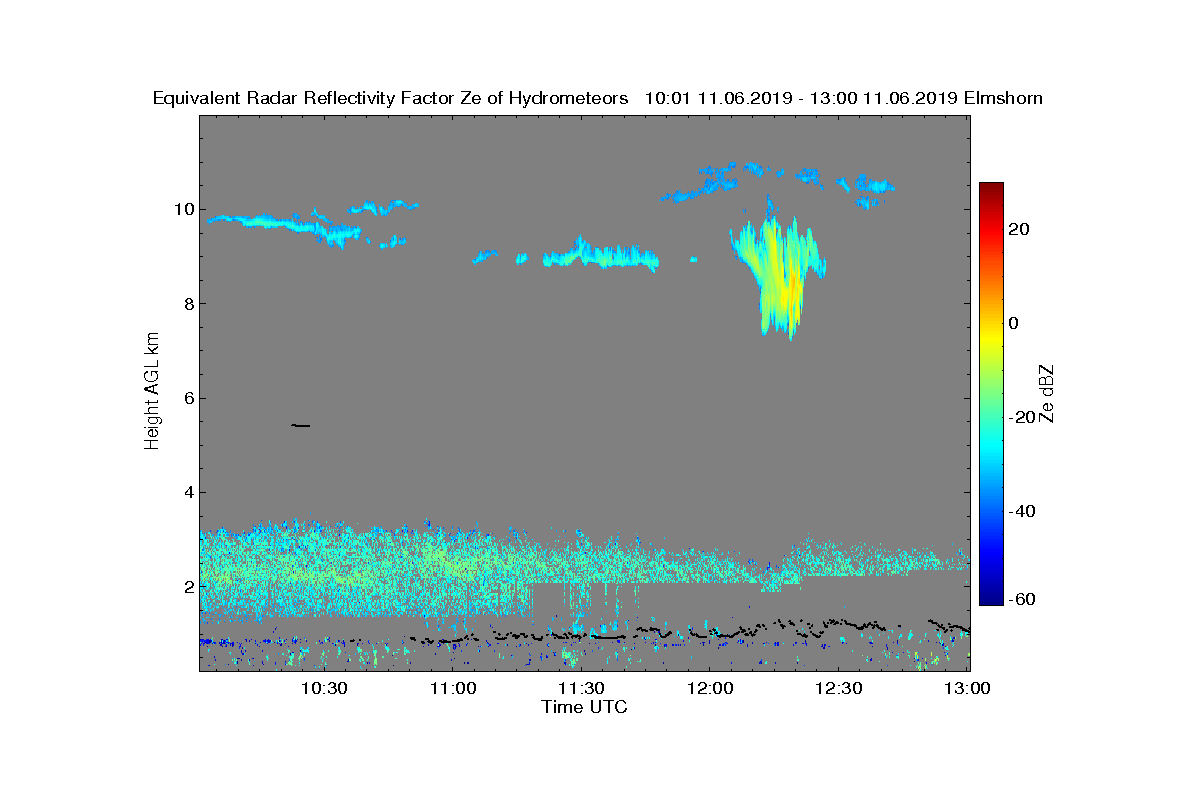1200x800 pixels.
Task: Click the 10:30 time tick label
Action: click(x=324, y=688)
